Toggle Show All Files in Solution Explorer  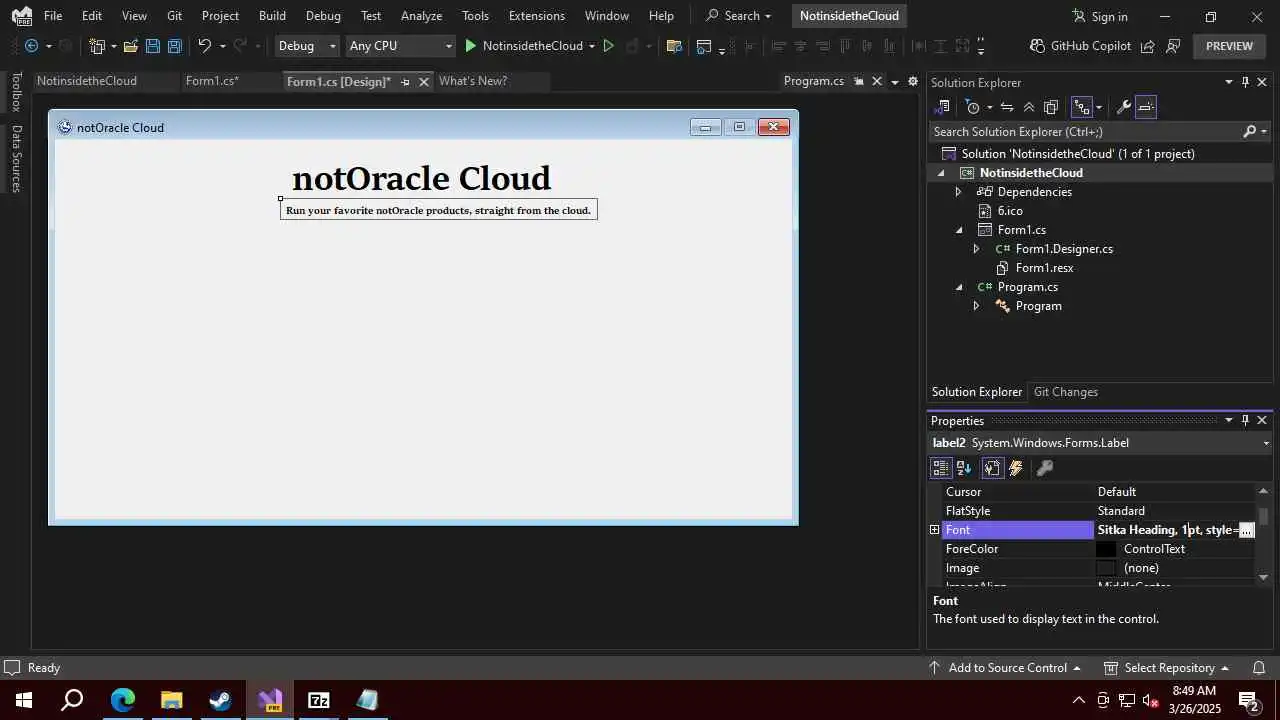click(x=1051, y=107)
